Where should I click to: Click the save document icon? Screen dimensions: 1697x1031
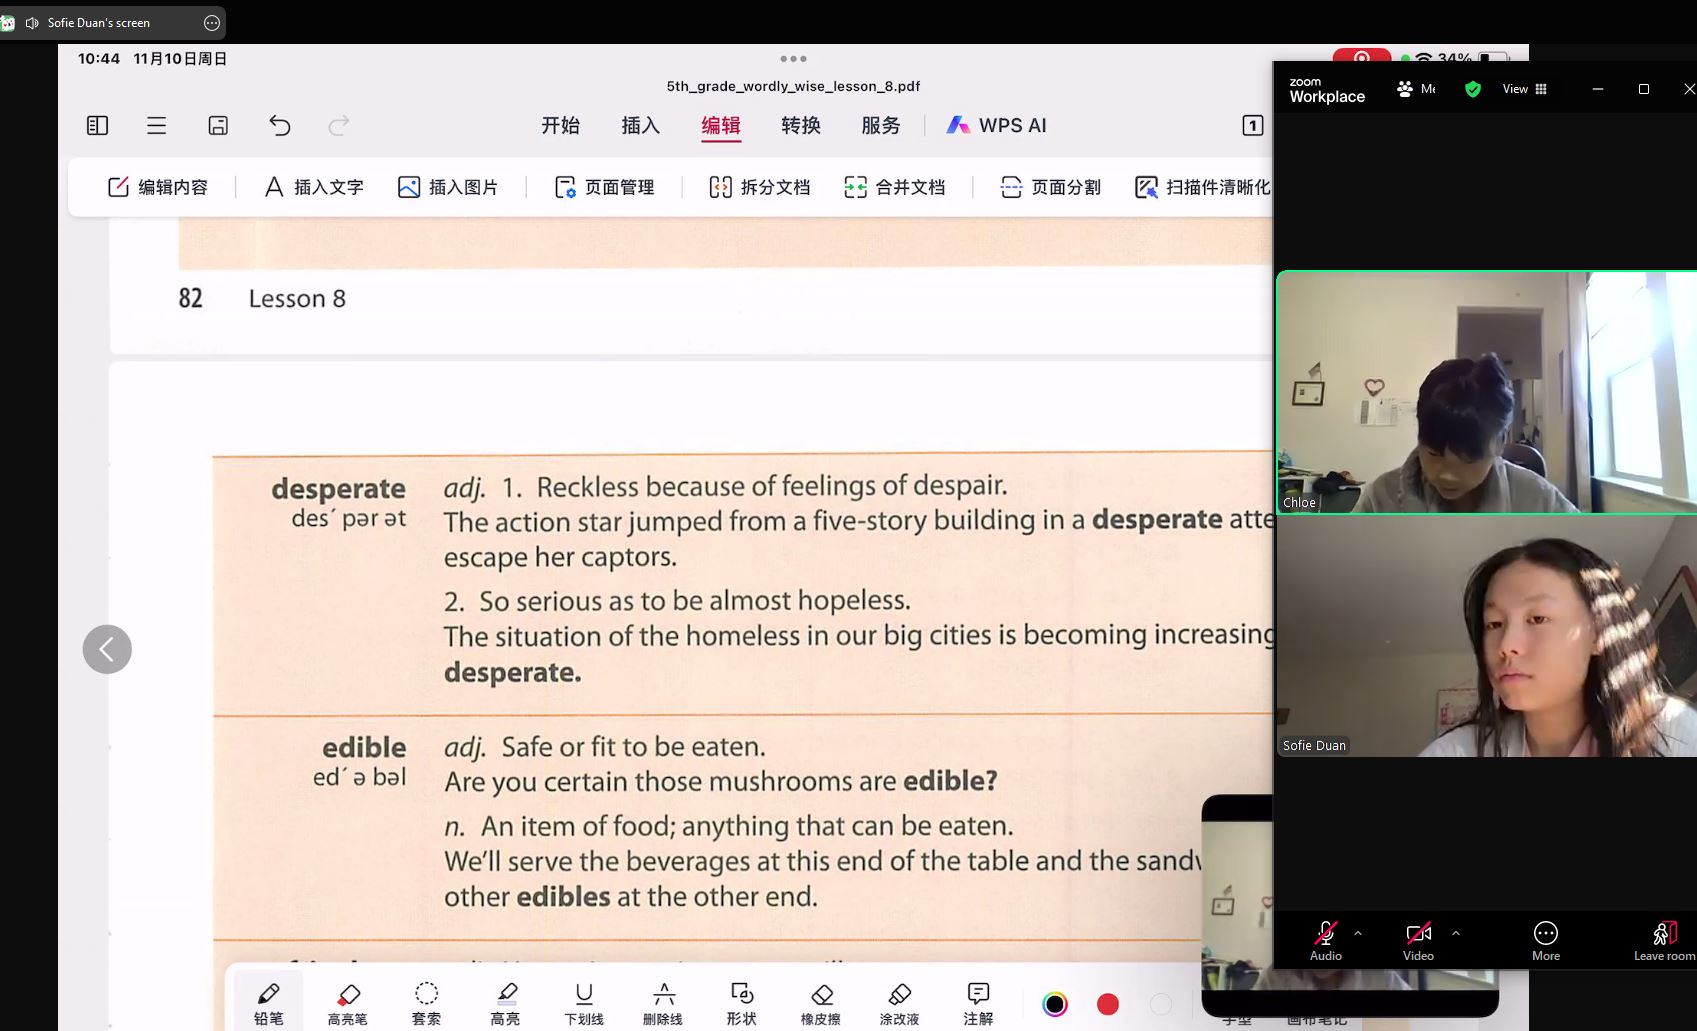[218, 125]
